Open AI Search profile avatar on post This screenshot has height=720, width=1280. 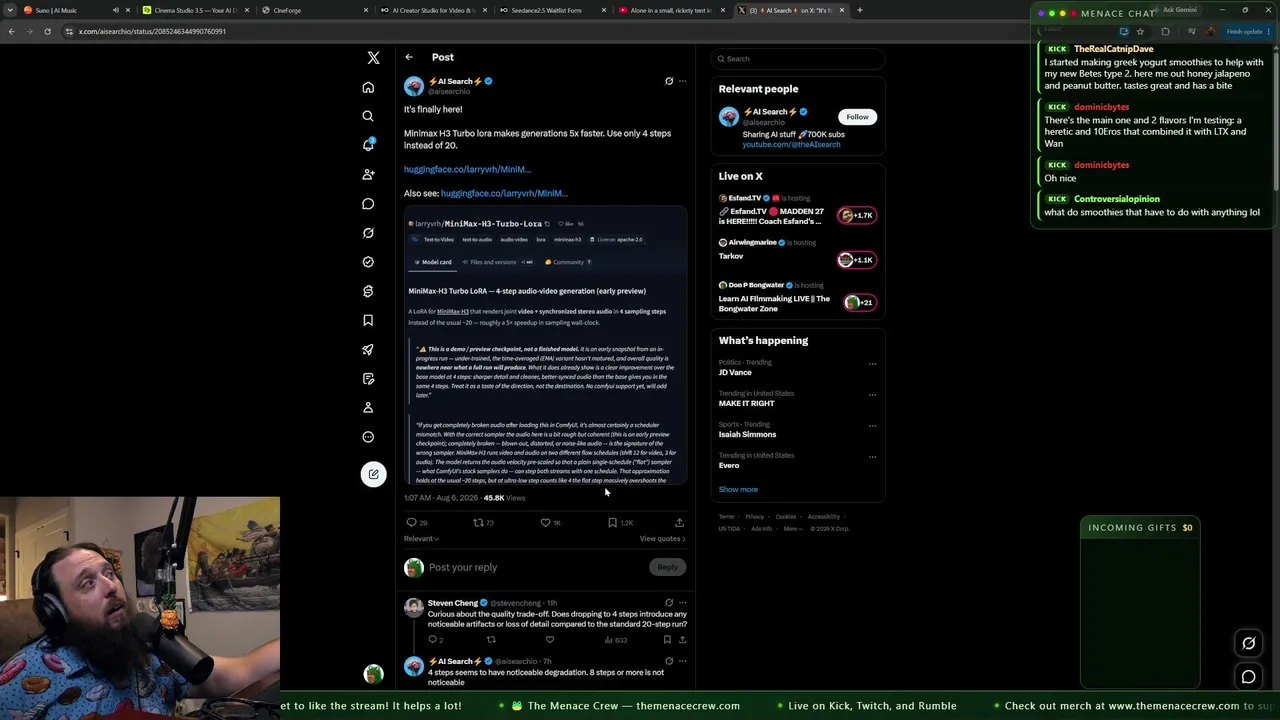[x=413, y=87]
